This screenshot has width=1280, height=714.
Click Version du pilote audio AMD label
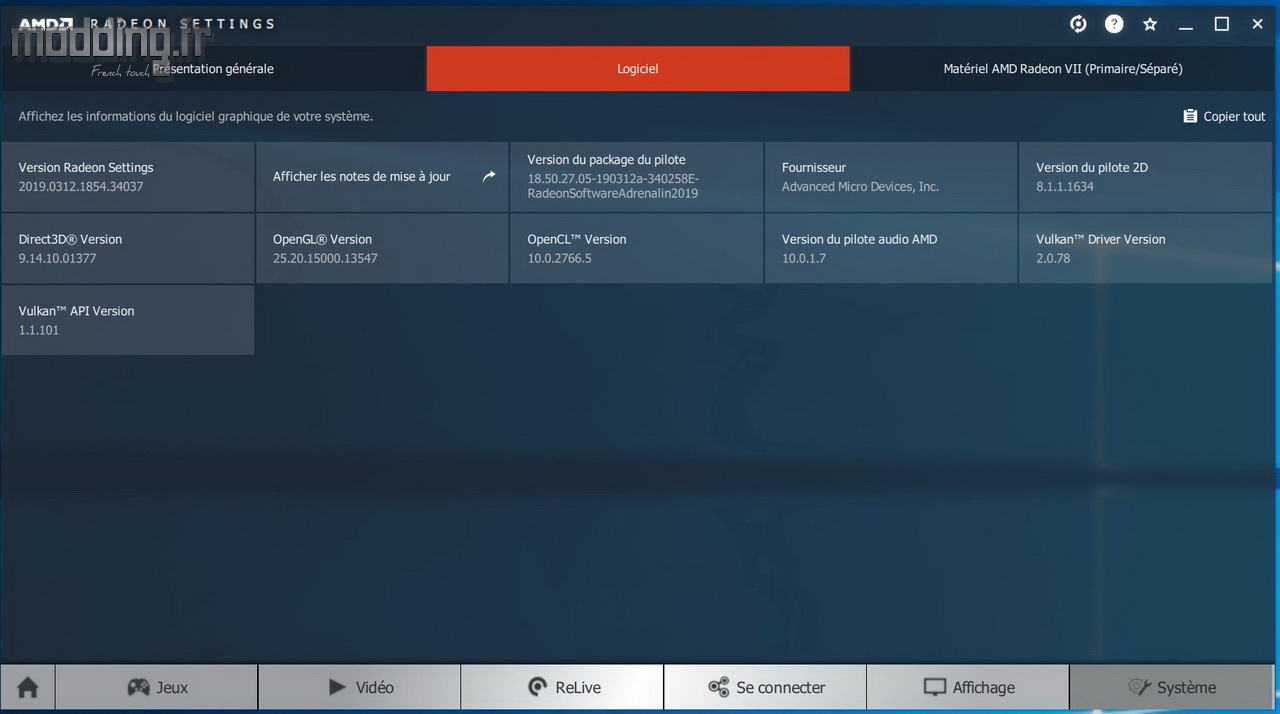(x=860, y=239)
